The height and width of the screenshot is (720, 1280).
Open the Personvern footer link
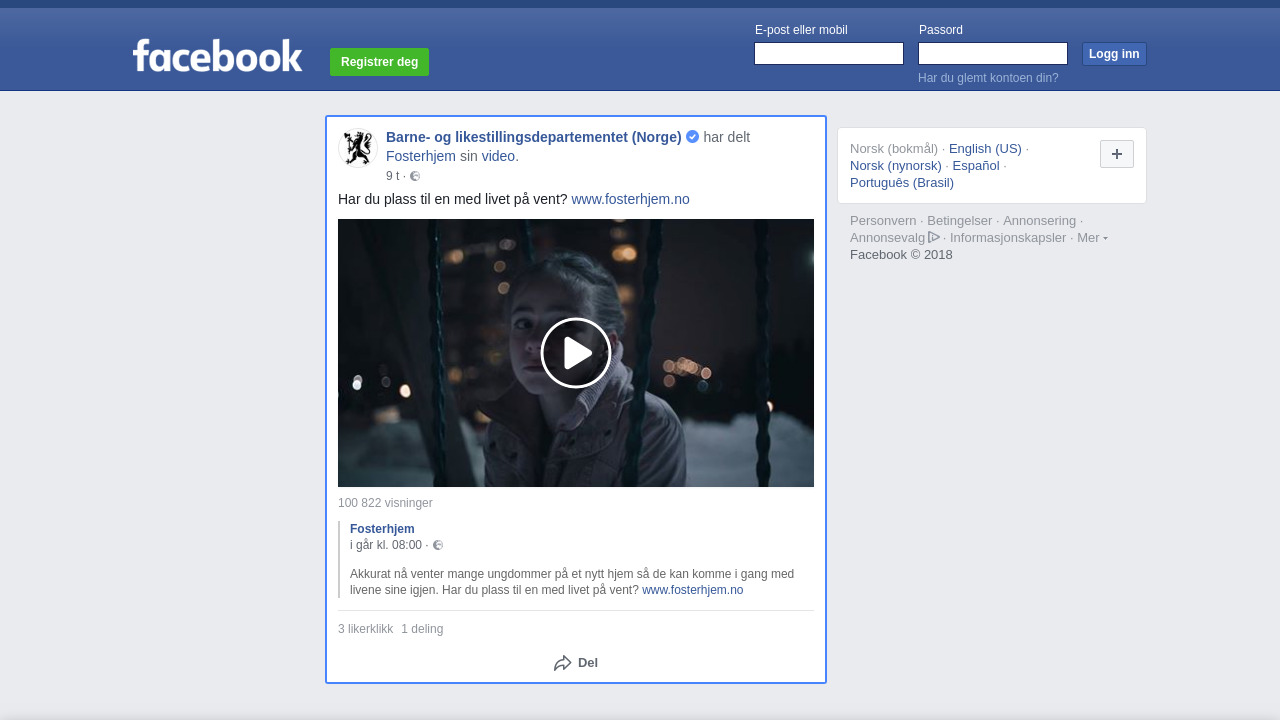point(882,221)
